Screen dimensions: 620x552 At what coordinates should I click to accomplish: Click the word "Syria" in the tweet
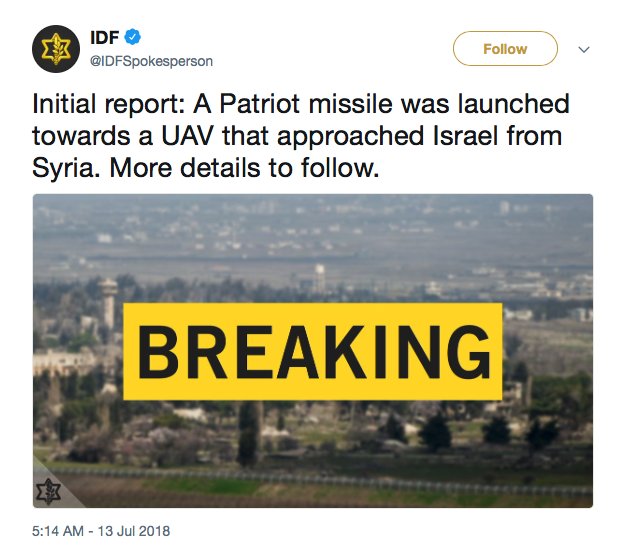(63, 168)
